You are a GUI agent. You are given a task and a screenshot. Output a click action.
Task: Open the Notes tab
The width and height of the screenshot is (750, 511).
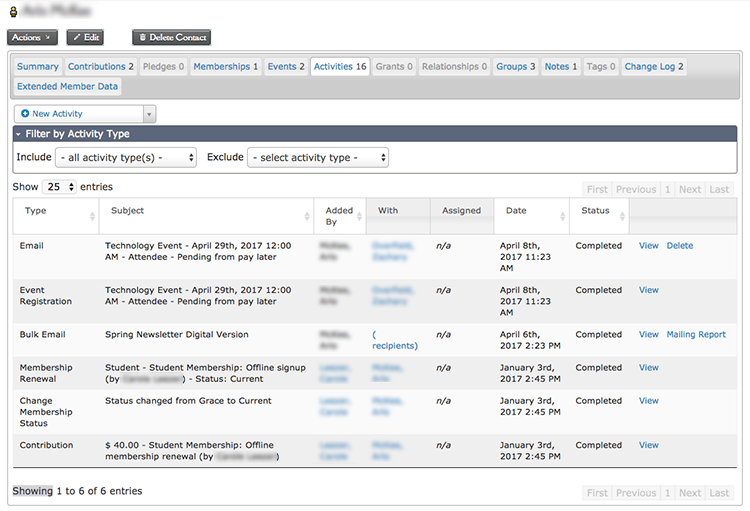point(561,67)
